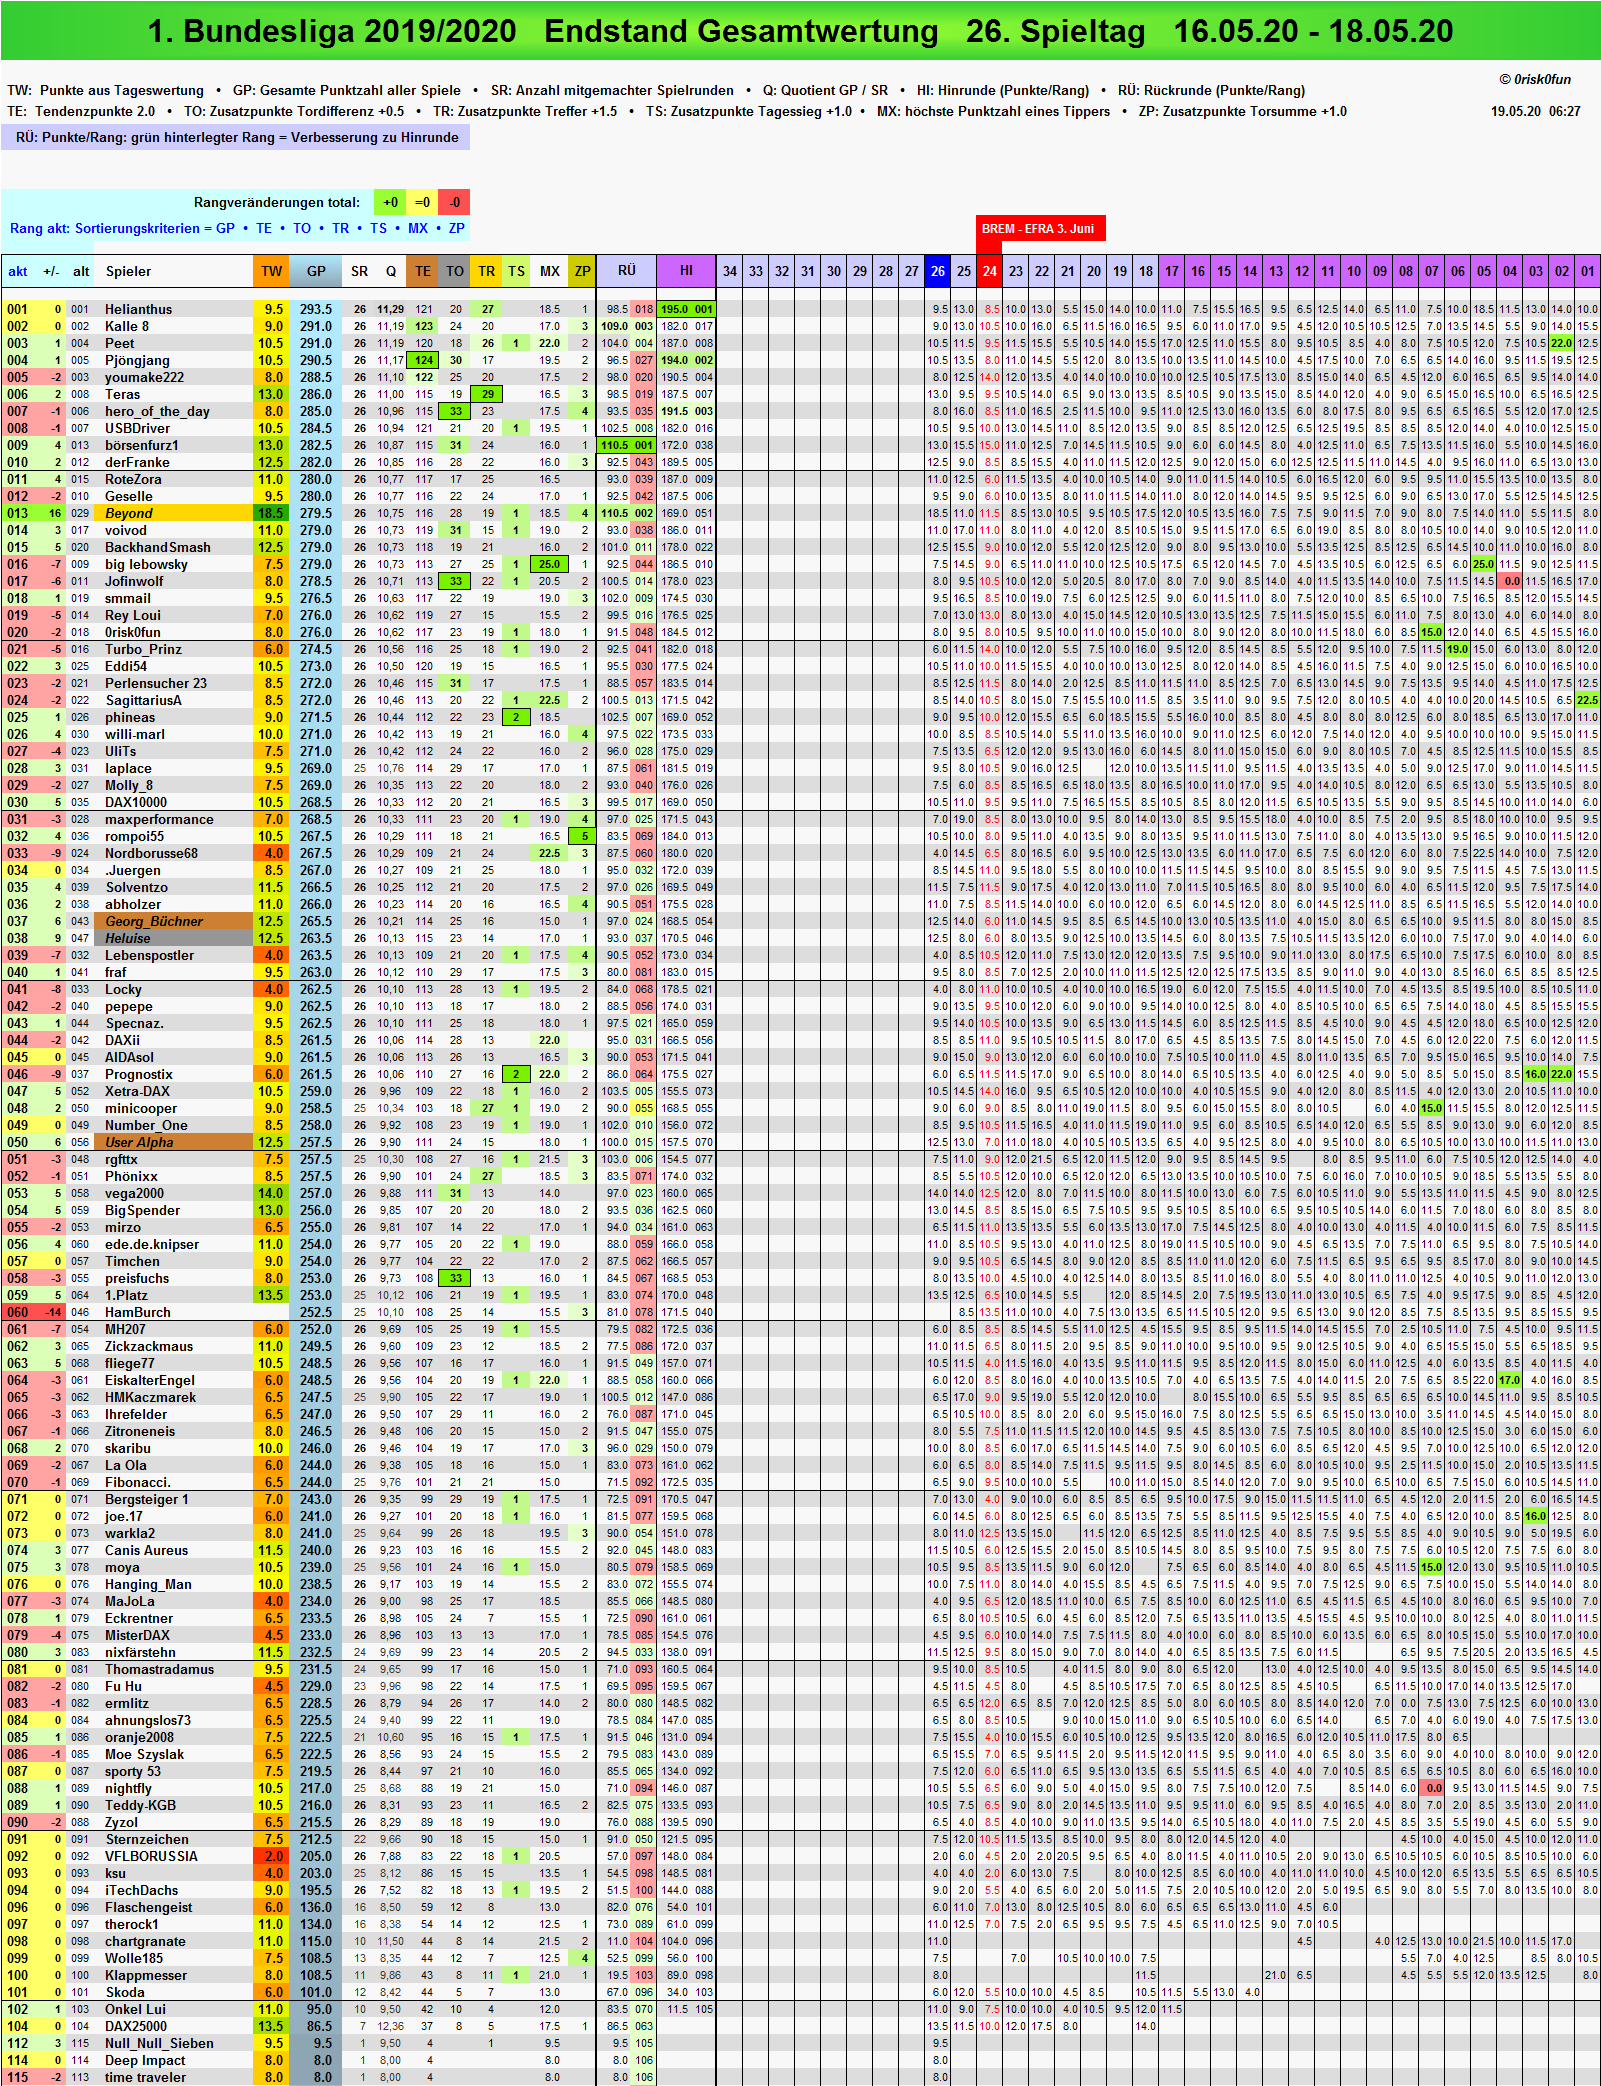
Task: Select the blue matchday 26 column header
Action: point(937,271)
